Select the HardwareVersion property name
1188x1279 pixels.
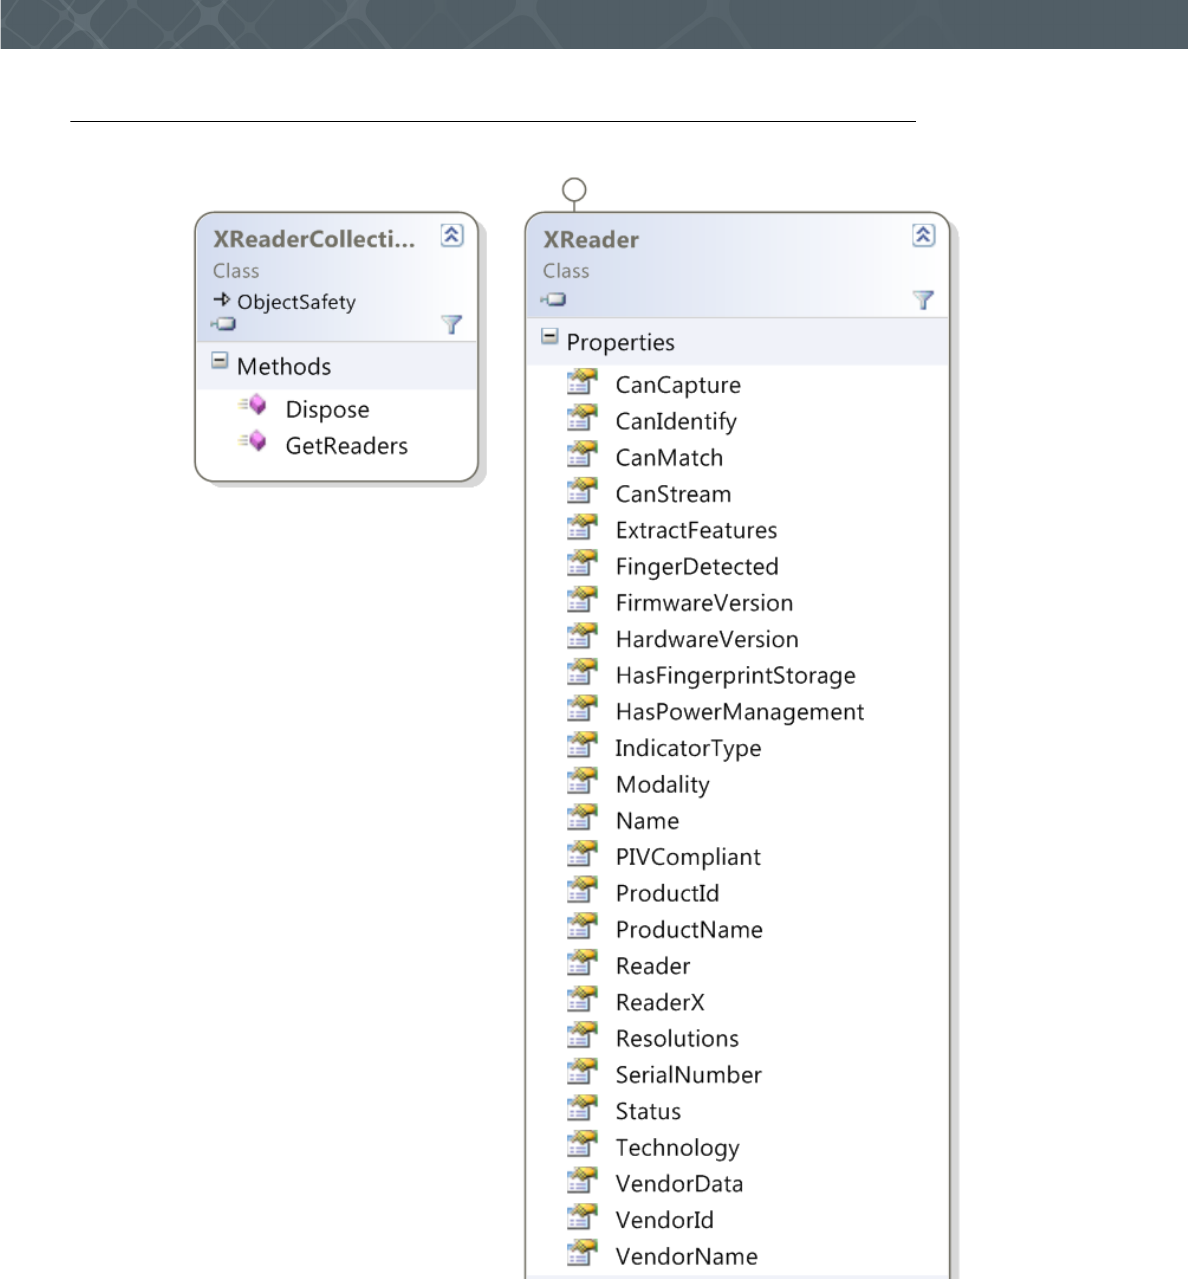click(x=707, y=640)
